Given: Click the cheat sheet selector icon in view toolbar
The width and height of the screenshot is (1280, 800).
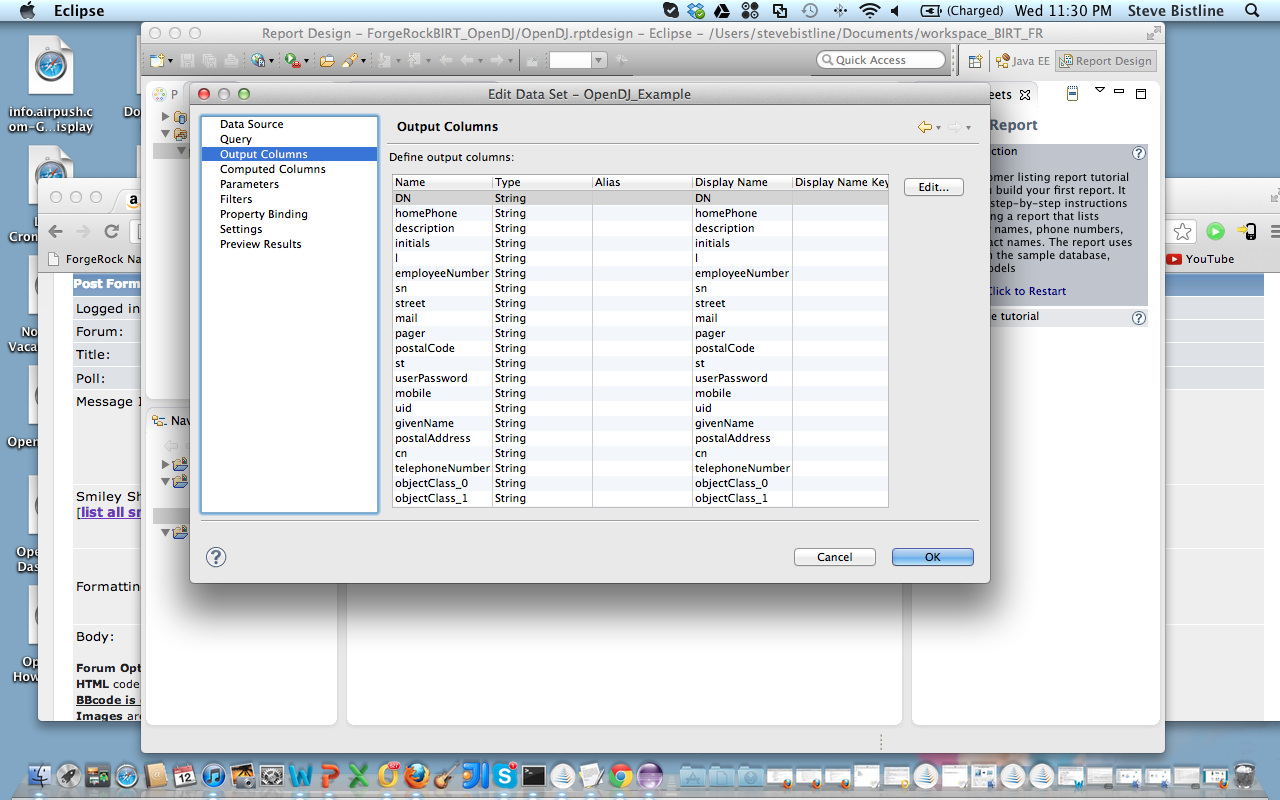Looking at the screenshot, I should pyautogui.click(x=1073, y=94).
